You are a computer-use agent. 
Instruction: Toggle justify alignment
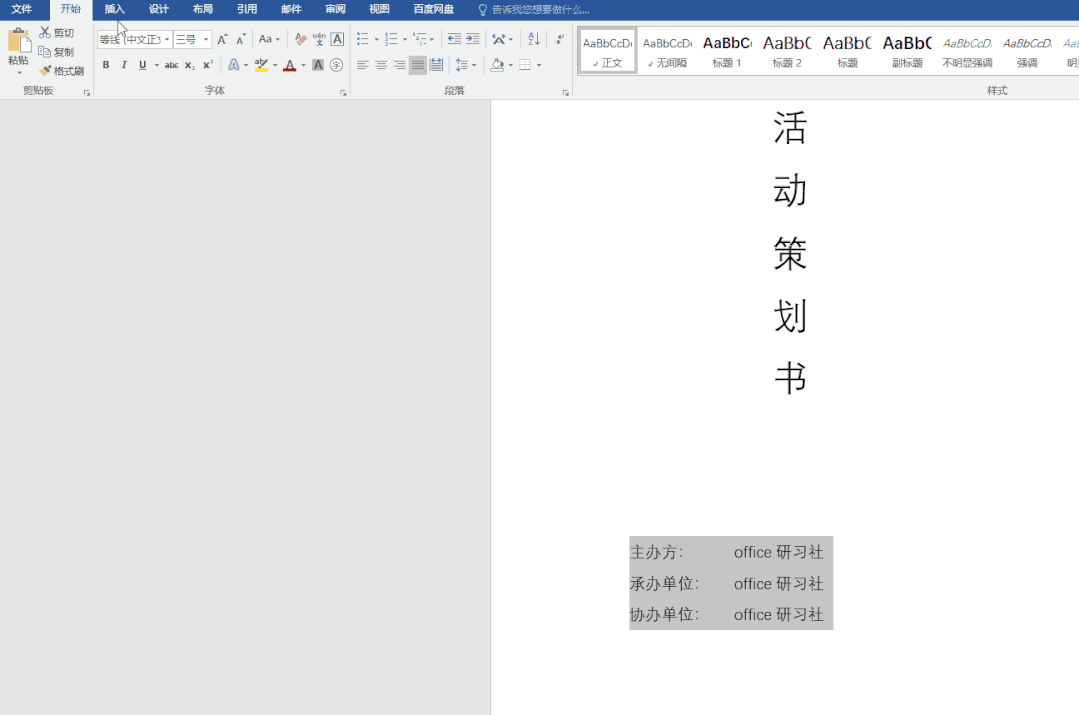coord(418,65)
